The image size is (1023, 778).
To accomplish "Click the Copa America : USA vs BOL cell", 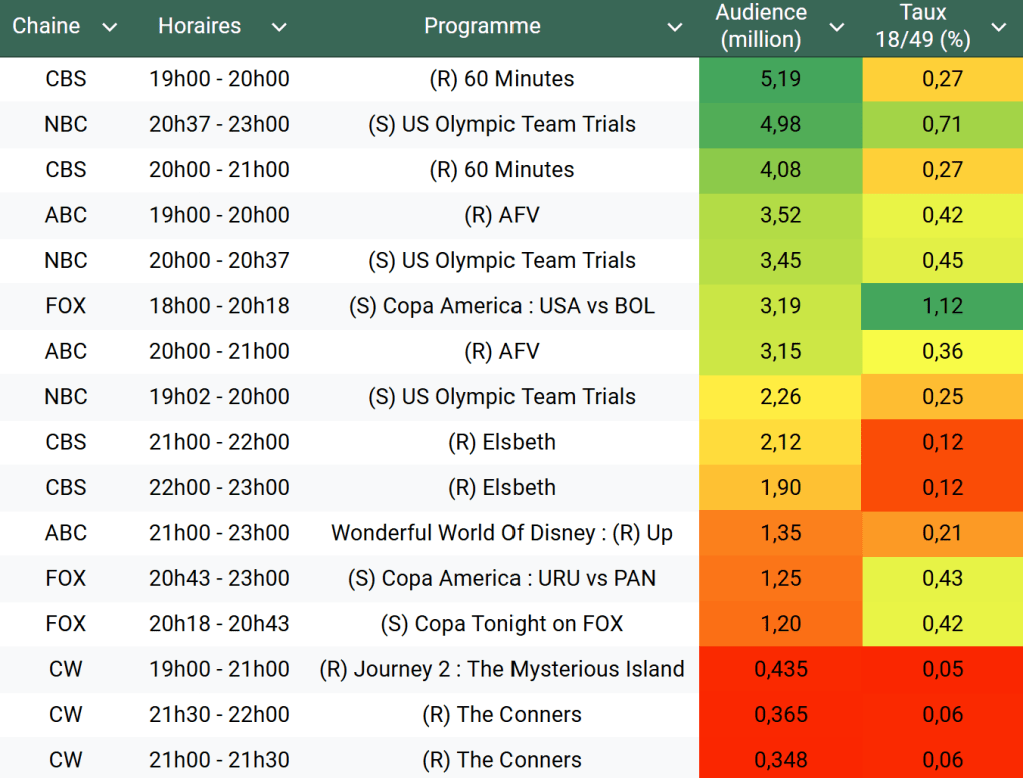I will pyautogui.click(x=502, y=306).
